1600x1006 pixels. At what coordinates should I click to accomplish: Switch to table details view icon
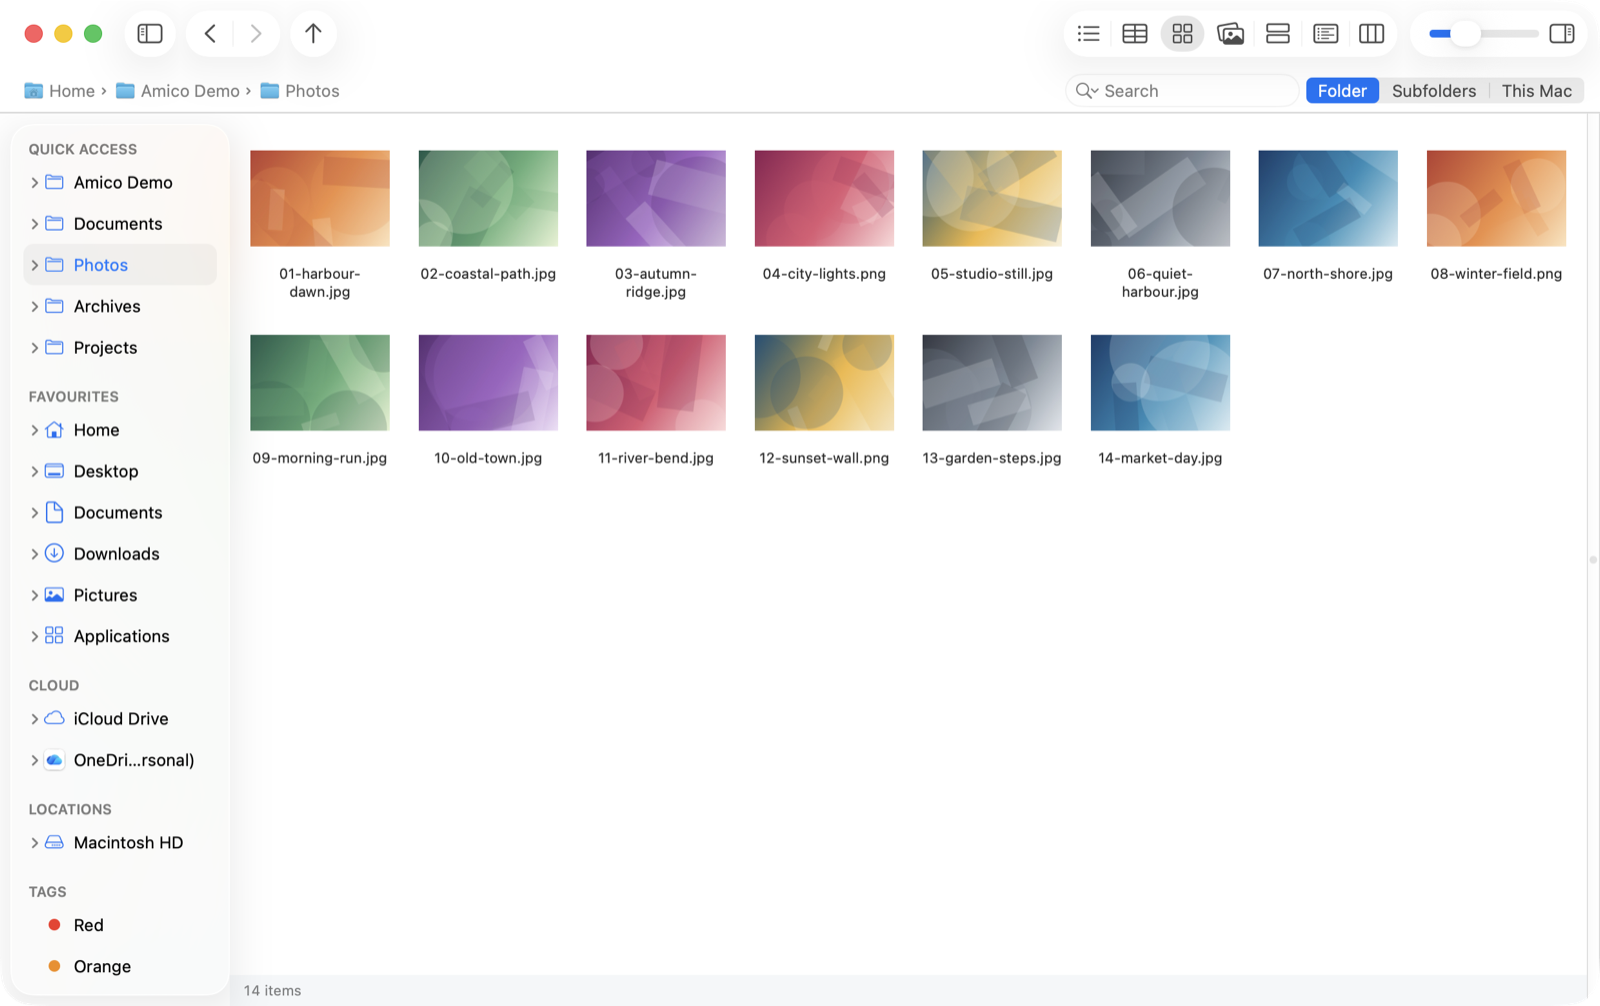(x=1135, y=34)
